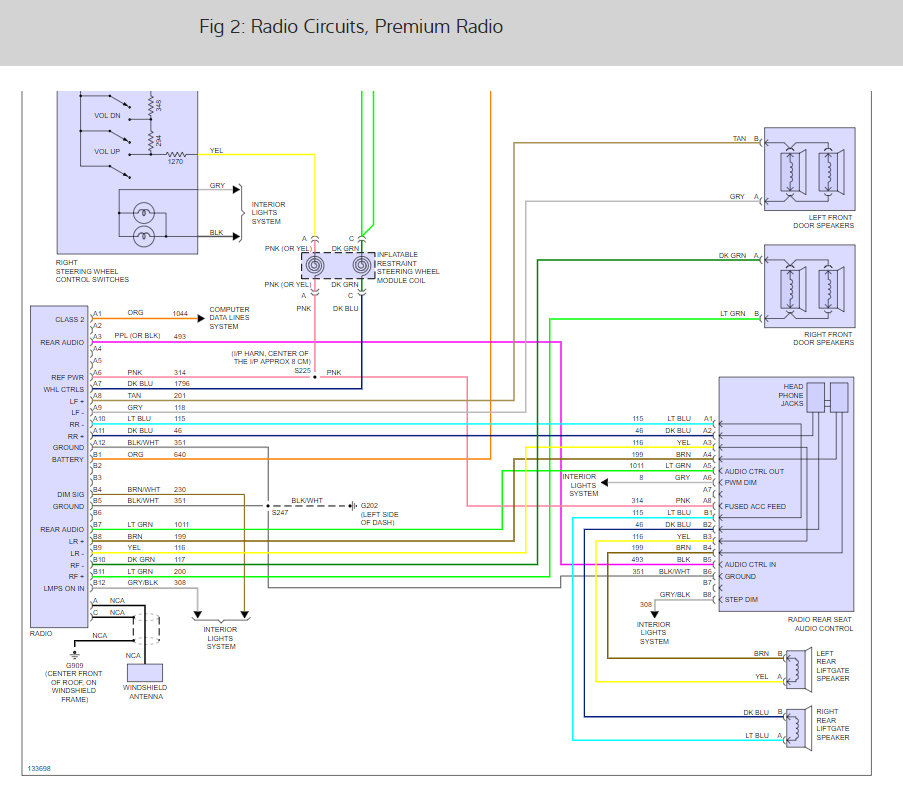Click the G202 ground symbol
Viewport: 903px width, 792px height.
[352, 506]
